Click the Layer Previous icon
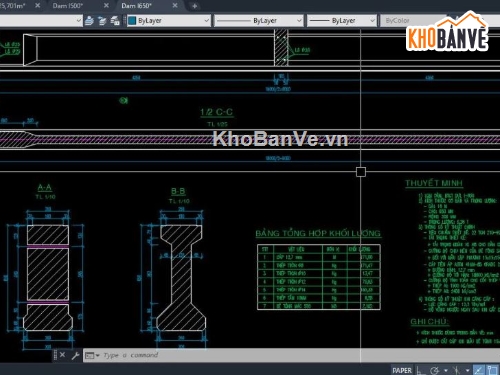The width and height of the screenshot is (500, 375). (102, 21)
